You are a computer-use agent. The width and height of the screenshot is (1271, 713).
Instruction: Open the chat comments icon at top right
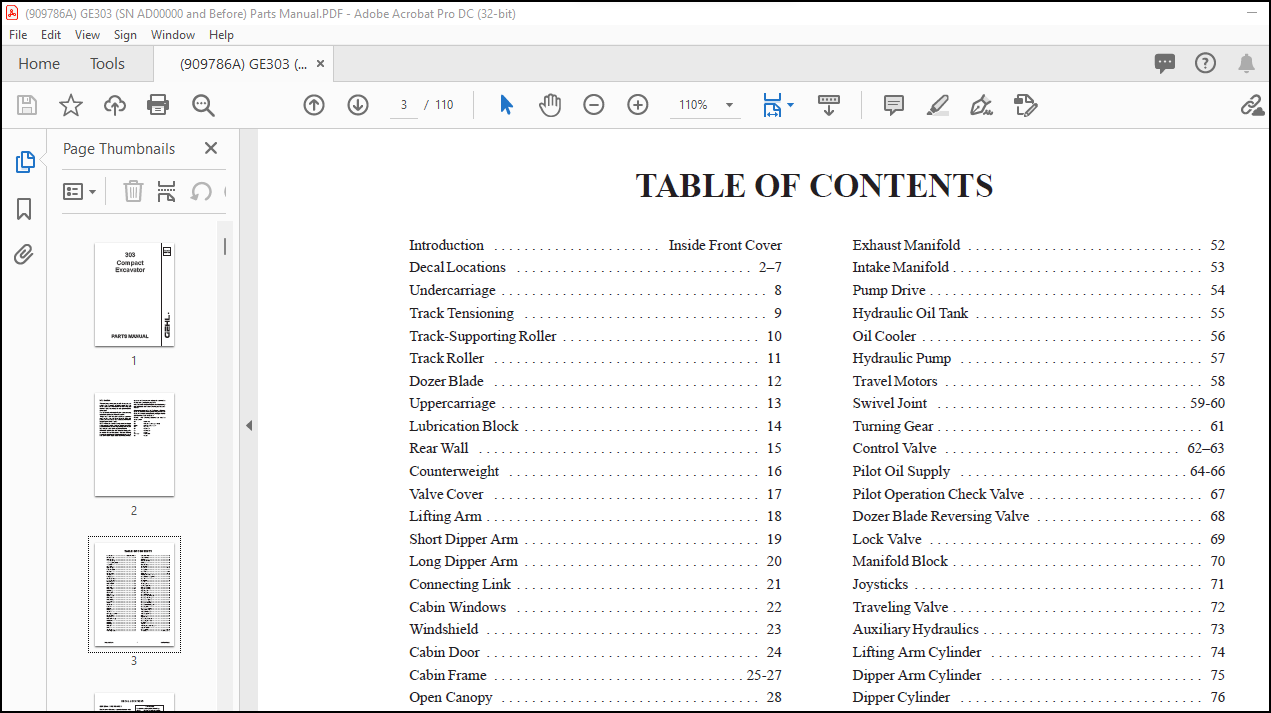point(1165,63)
